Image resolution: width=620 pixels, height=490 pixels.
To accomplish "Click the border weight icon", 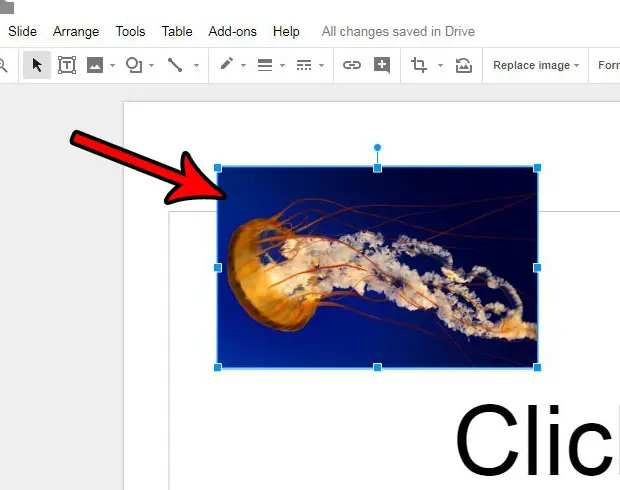I will [265, 65].
